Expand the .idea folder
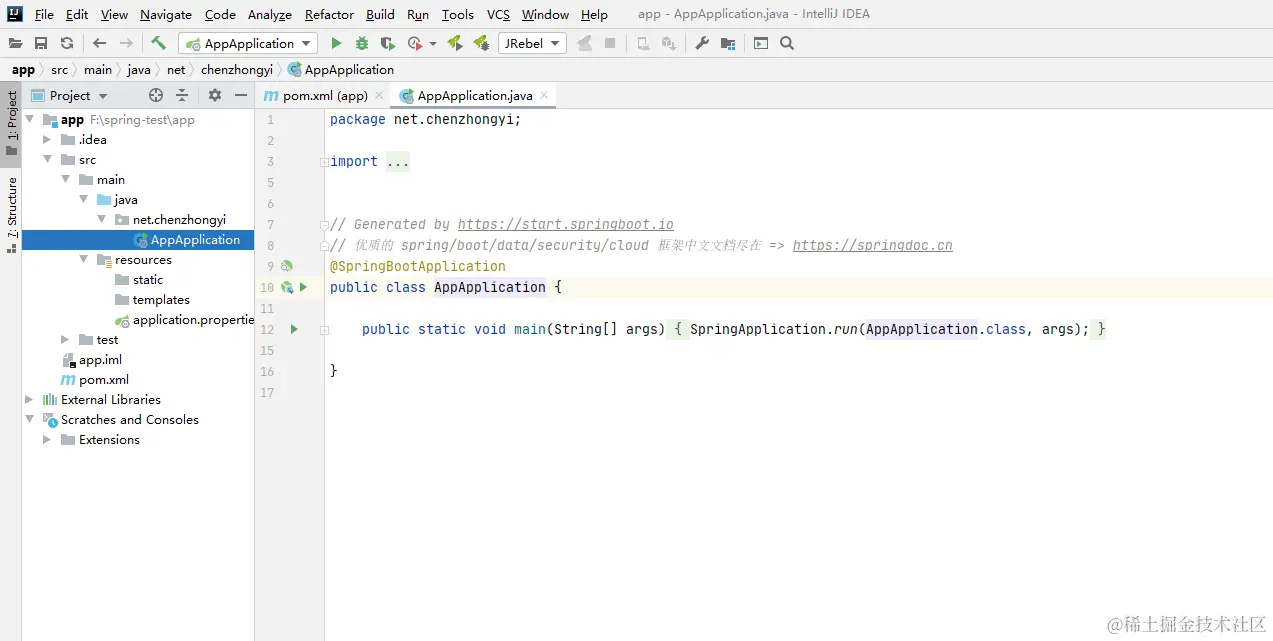Image resolution: width=1273 pixels, height=641 pixels. 47,140
